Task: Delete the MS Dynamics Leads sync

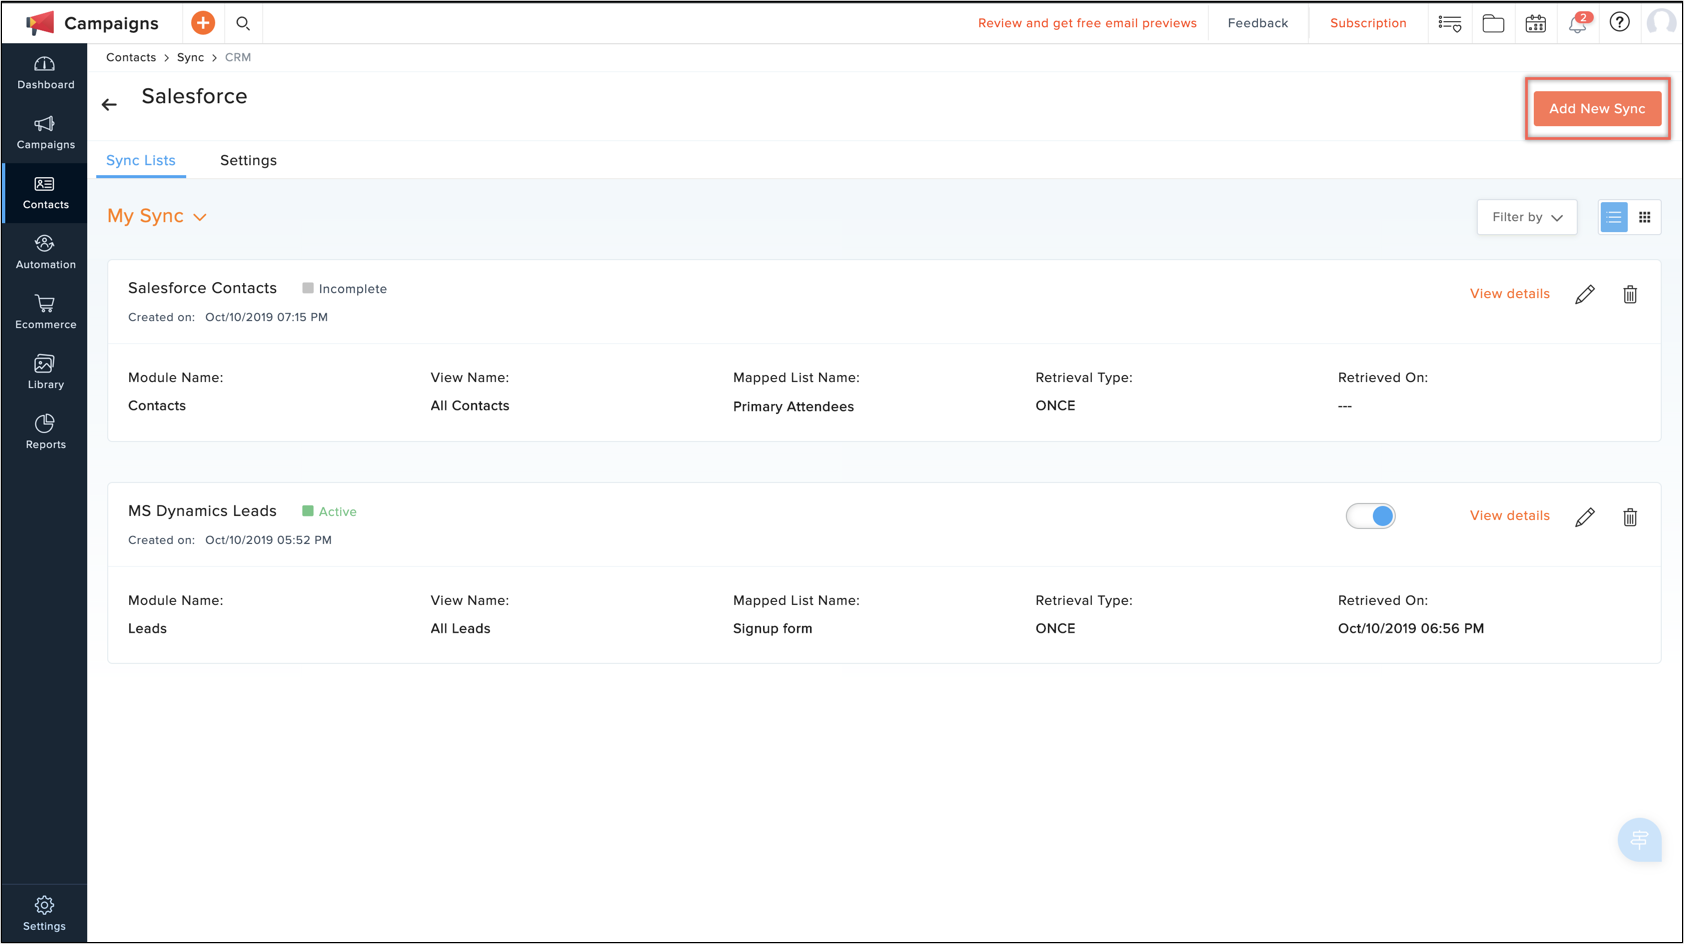Action: [x=1630, y=517]
